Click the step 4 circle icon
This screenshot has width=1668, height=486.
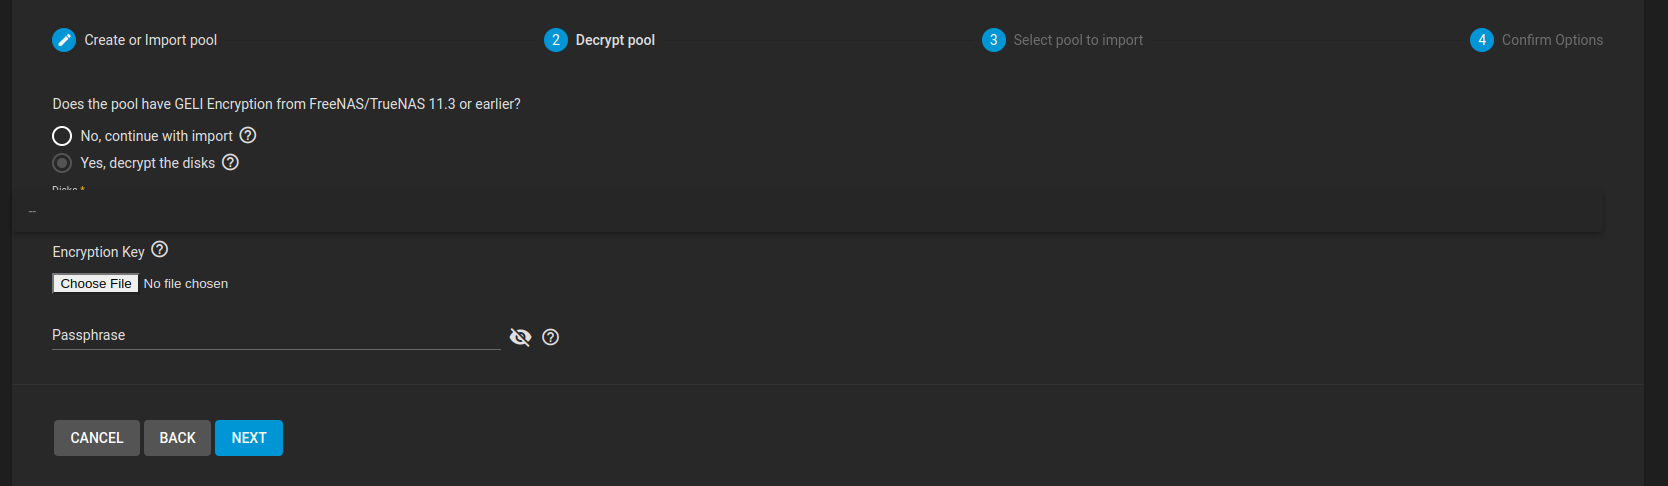1482,40
